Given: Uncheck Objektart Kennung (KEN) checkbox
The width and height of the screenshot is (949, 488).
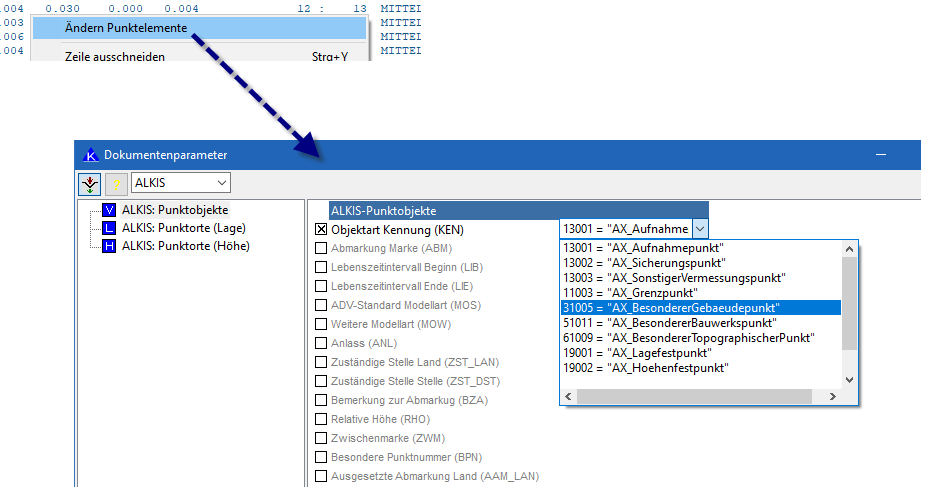Looking at the screenshot, I should click(321, 229).
